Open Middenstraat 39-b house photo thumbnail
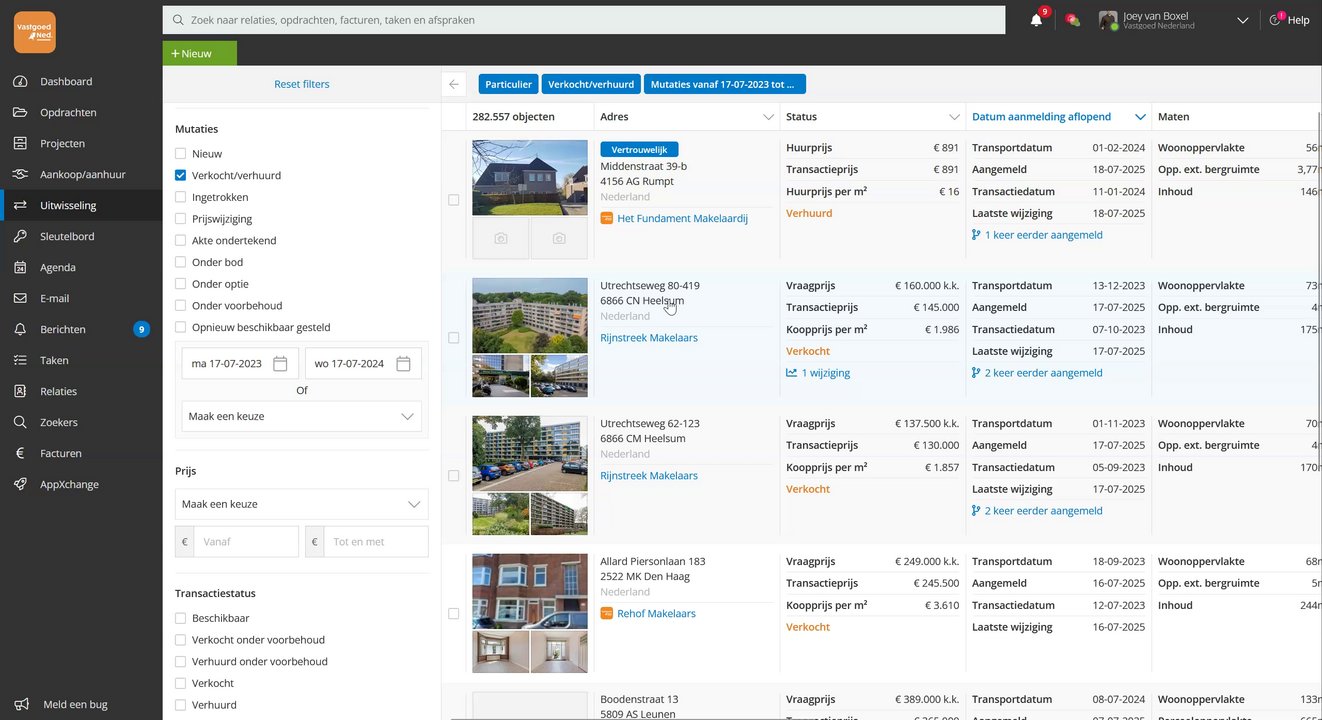Image resolution: width=1322 pixels, height=720 pixels. pos(530,178)
